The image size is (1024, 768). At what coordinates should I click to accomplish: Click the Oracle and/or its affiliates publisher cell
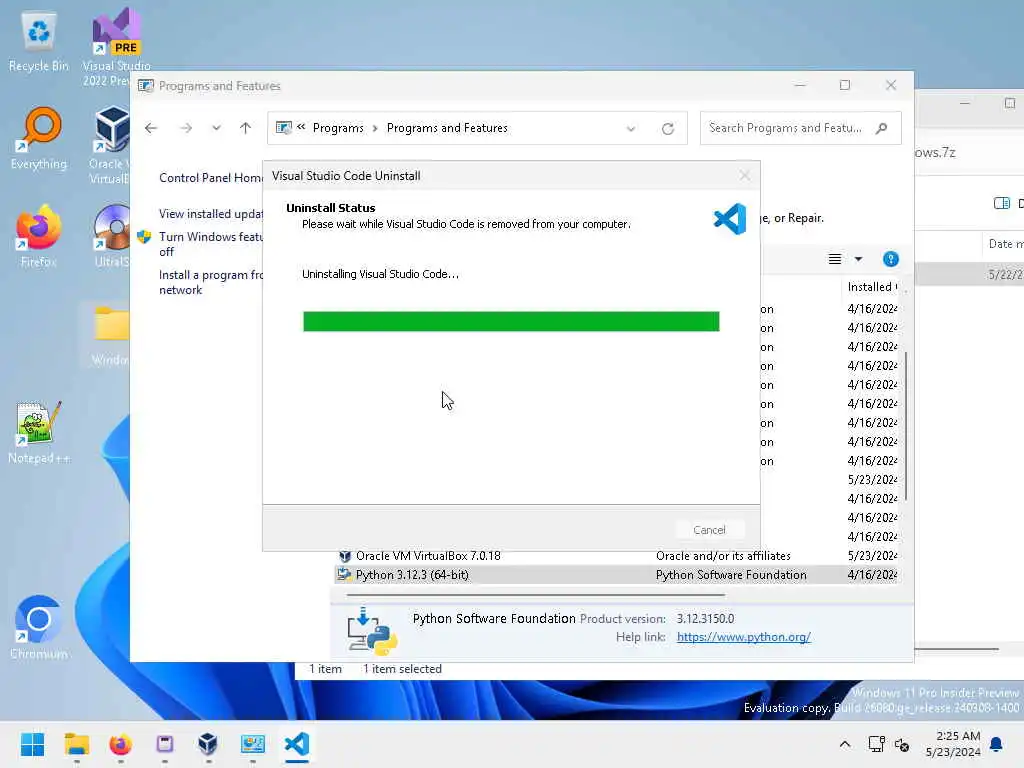(723, 556)
